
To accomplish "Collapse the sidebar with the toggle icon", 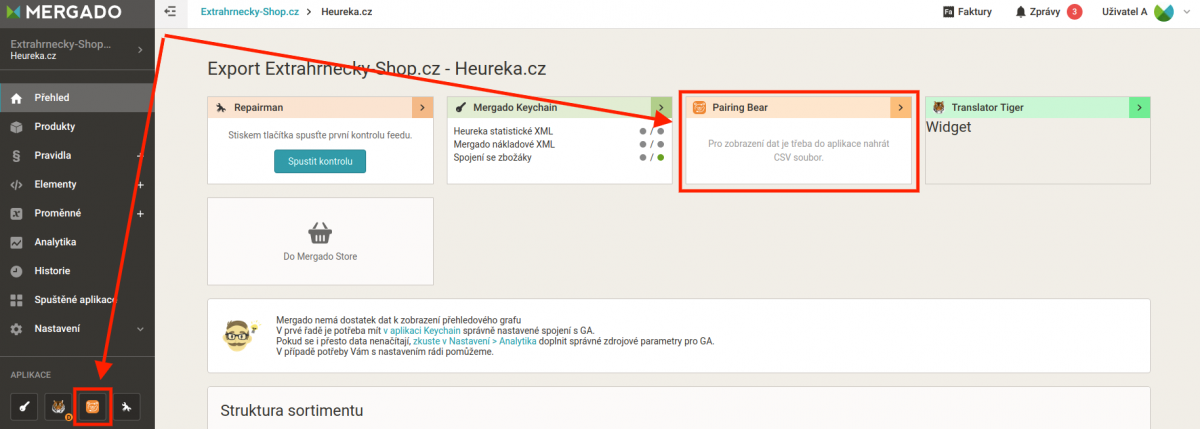I will point(170,12).
